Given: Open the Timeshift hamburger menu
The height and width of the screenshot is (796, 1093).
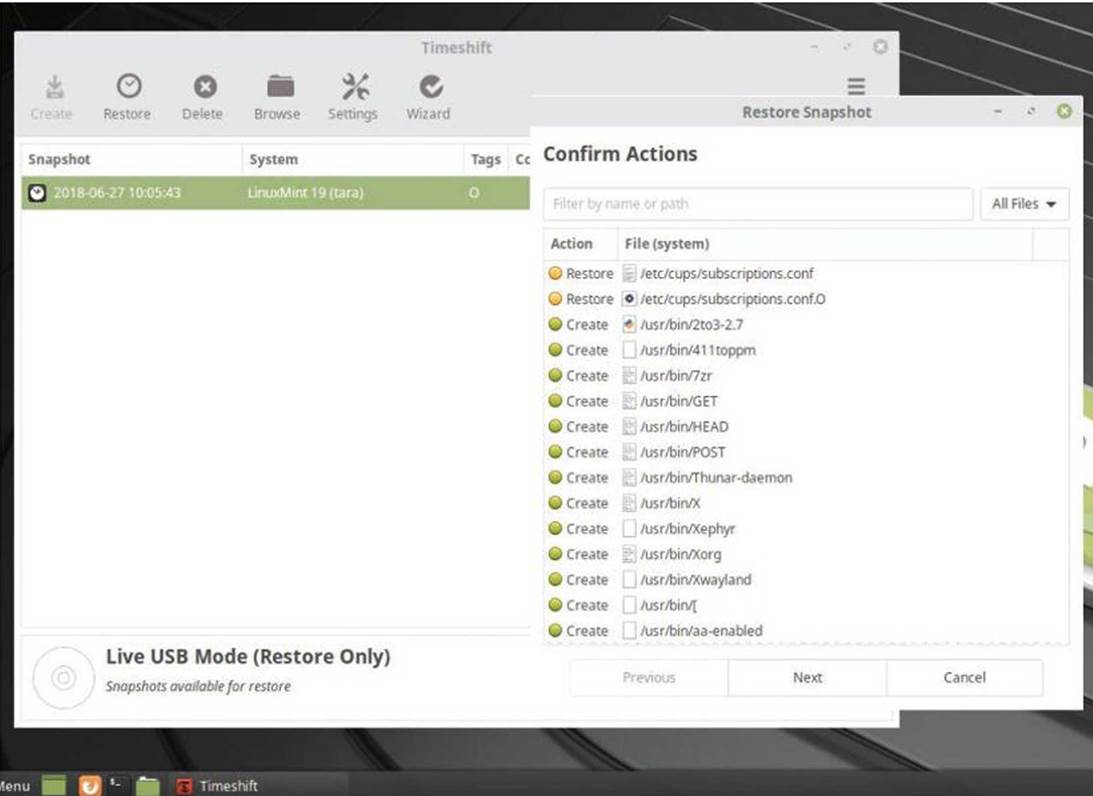Looking at the screenshot, I should pos(856,86).
